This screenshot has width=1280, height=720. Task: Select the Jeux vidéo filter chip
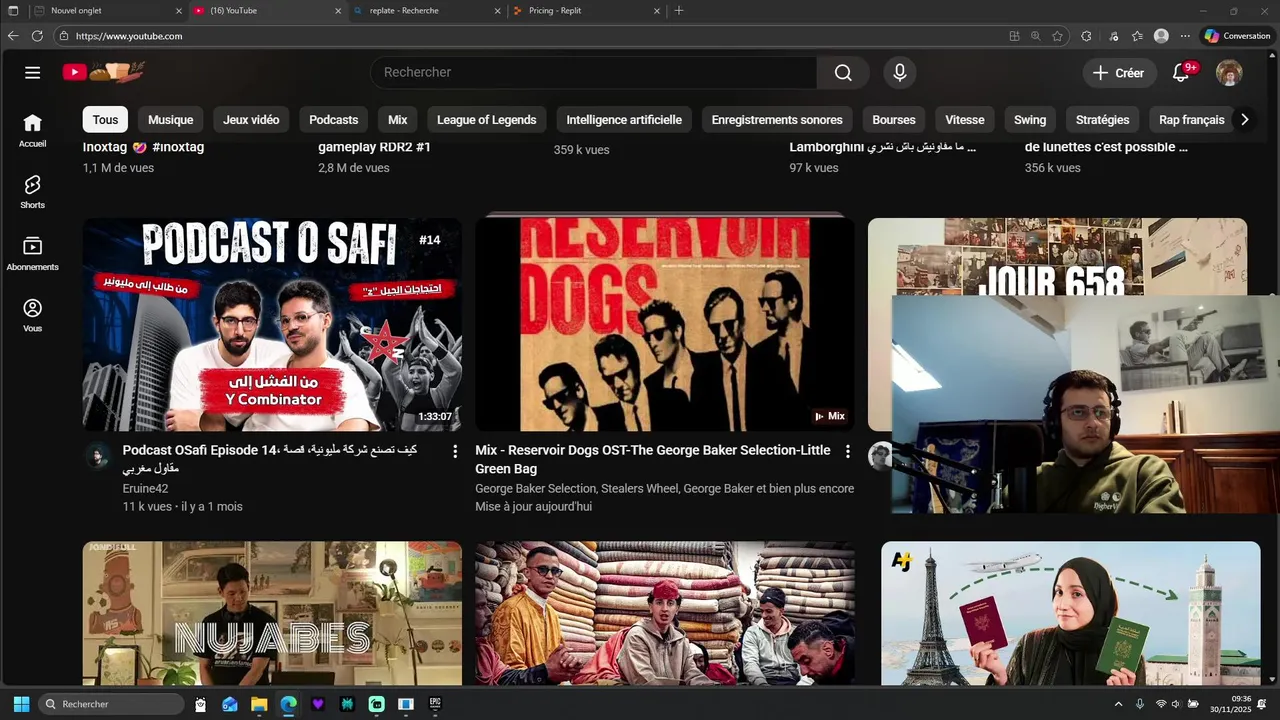(251, 120)
